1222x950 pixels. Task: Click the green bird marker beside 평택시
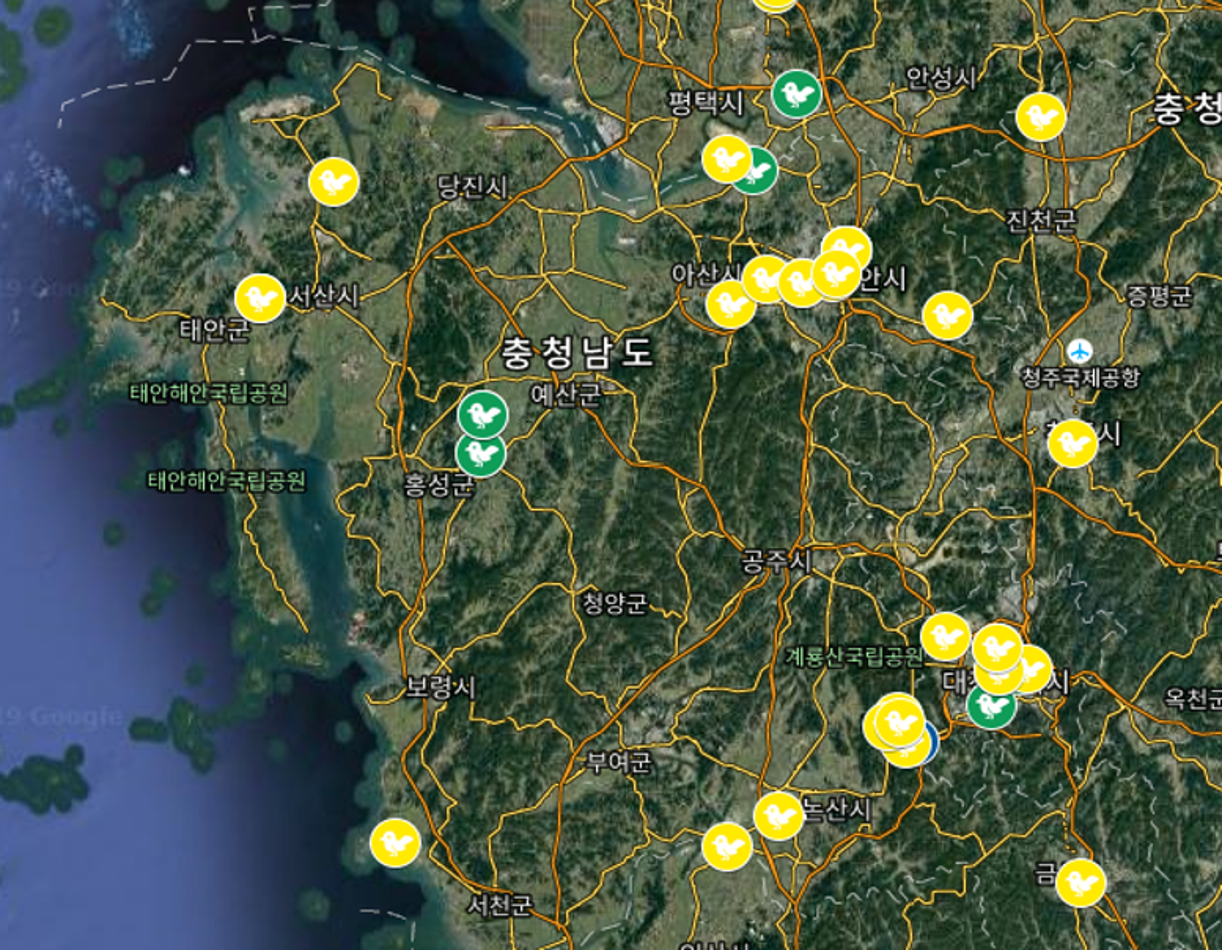pos(796,95)
